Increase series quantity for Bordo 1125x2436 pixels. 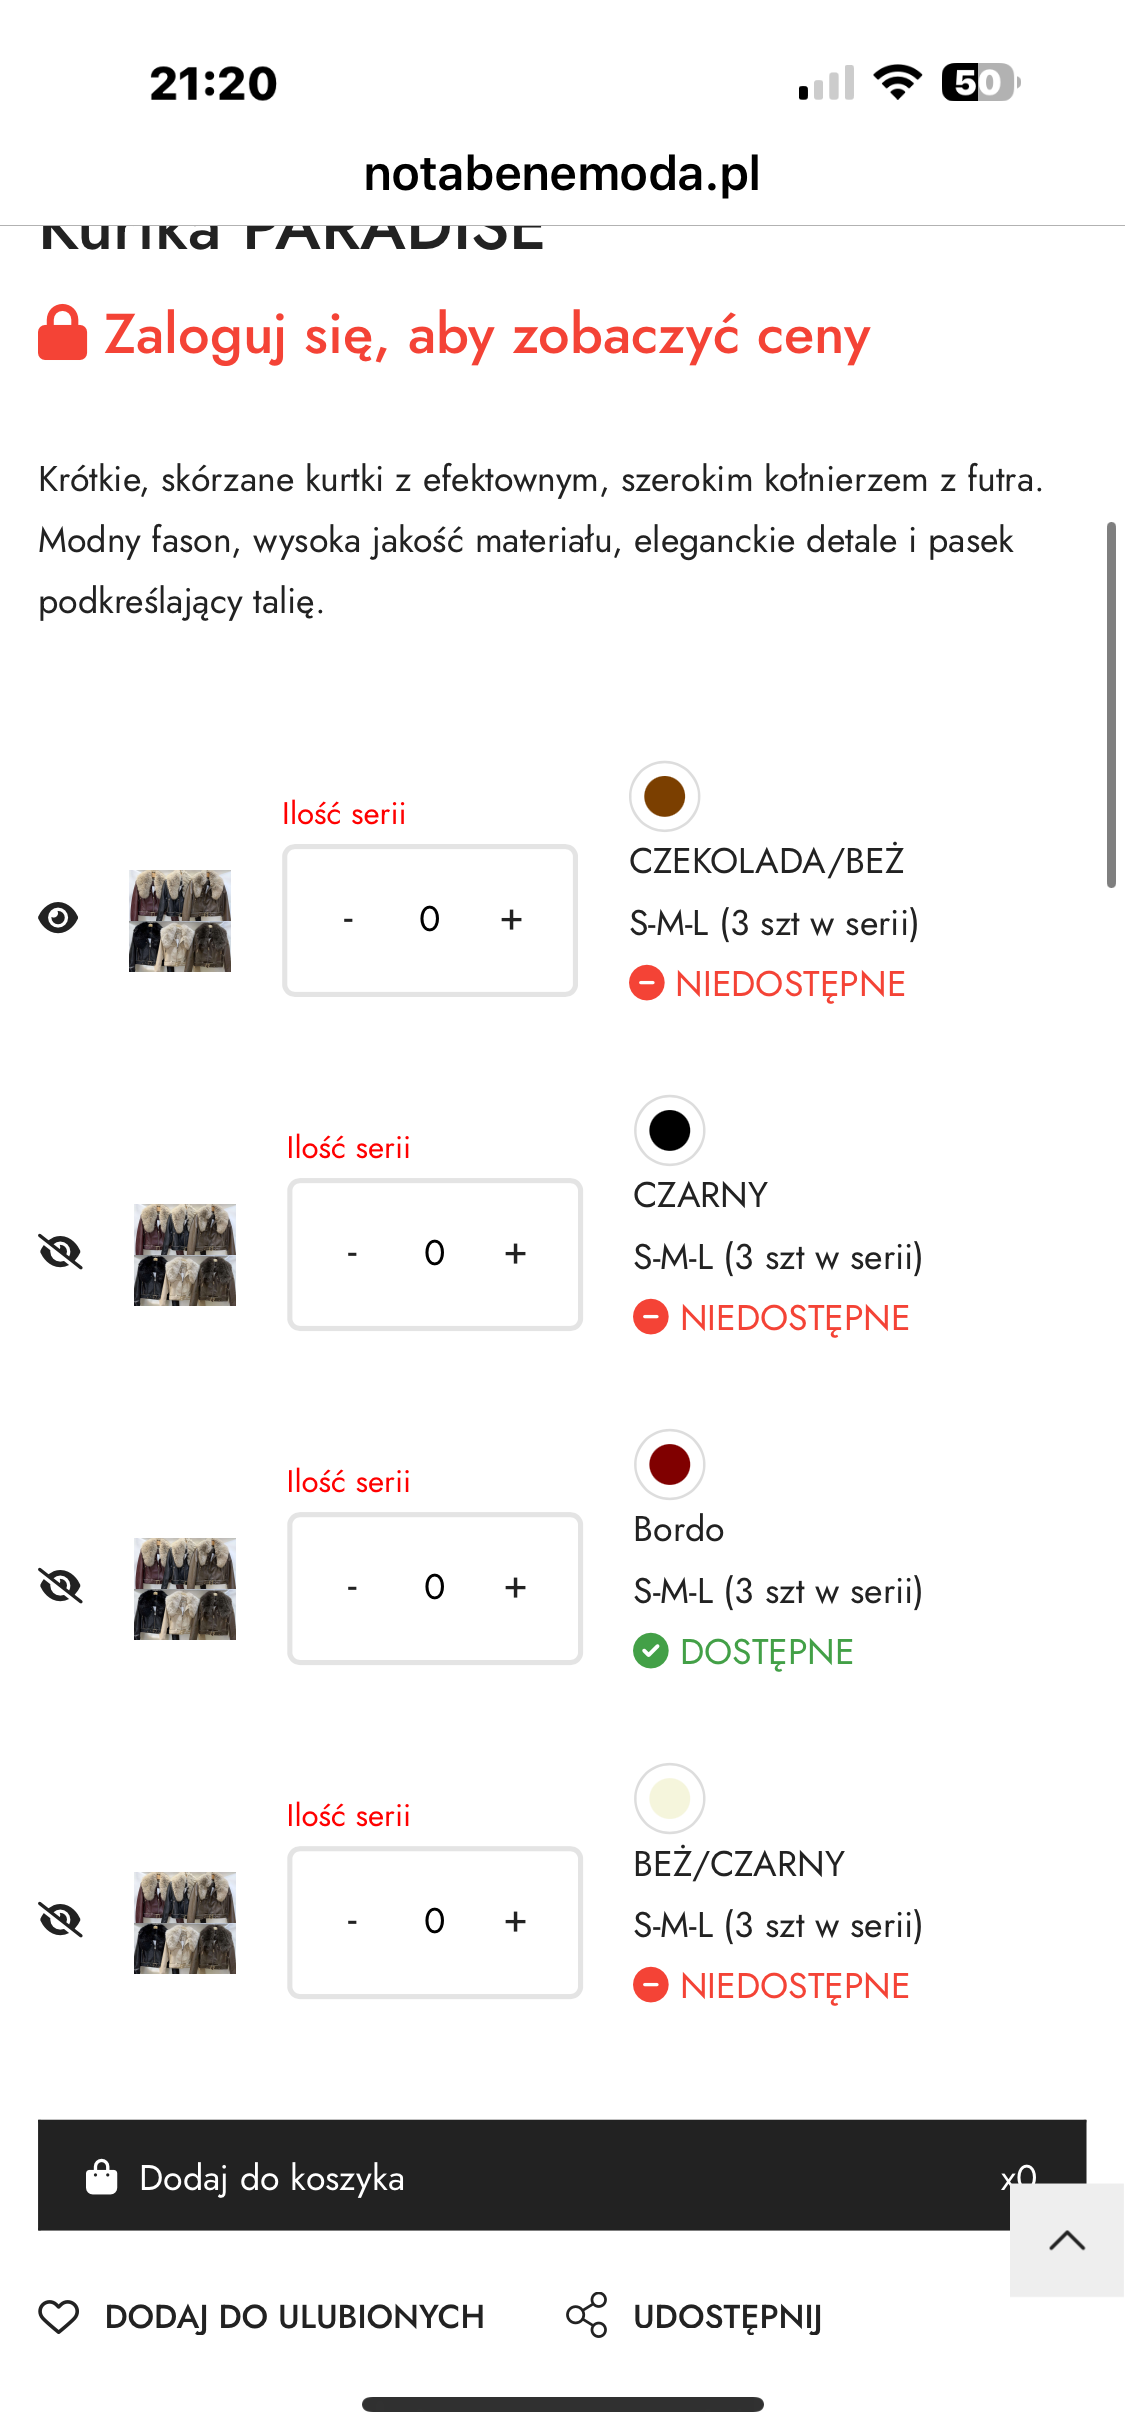pos(515,1587)
